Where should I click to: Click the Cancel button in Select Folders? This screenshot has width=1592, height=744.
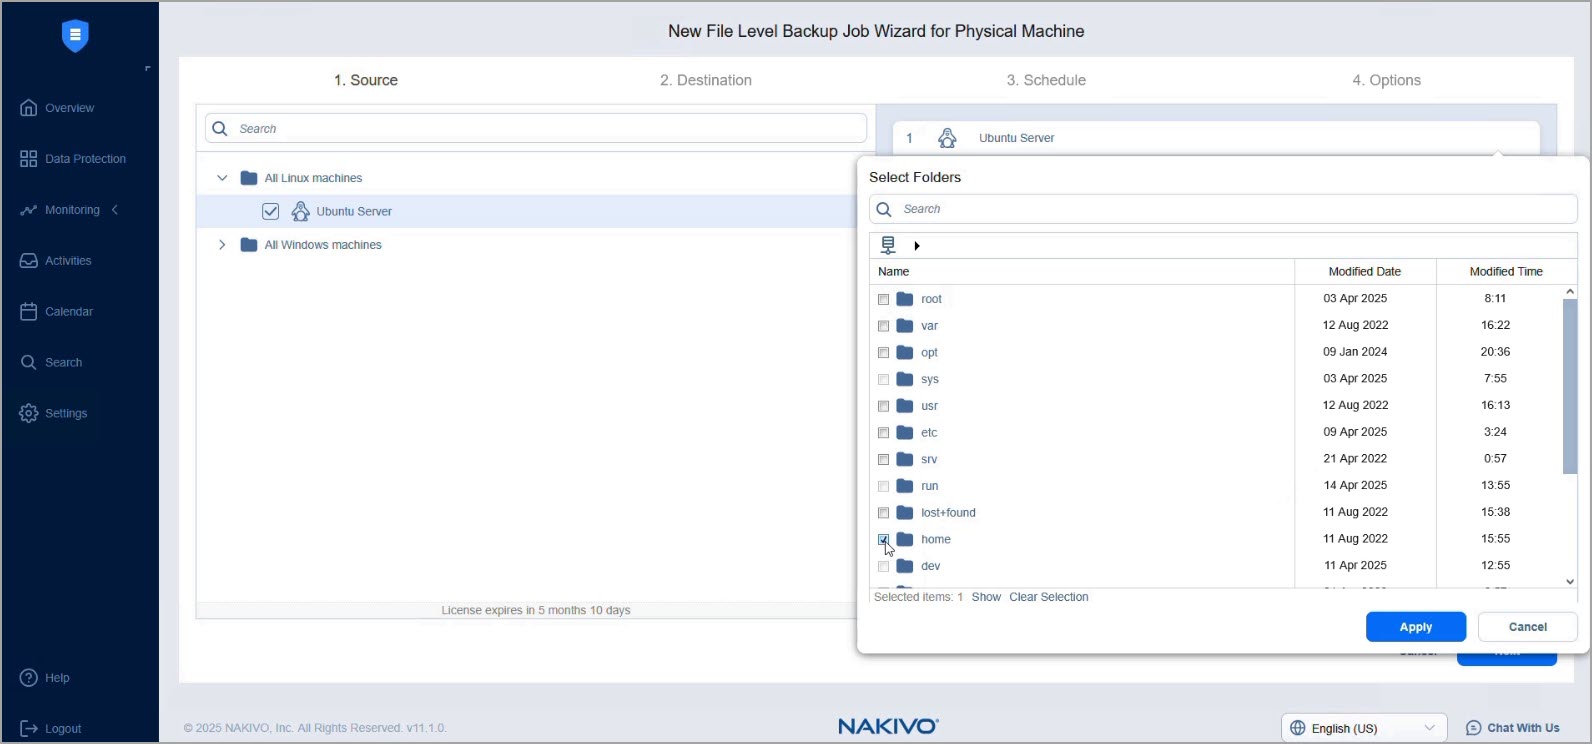click(1527, 627)
